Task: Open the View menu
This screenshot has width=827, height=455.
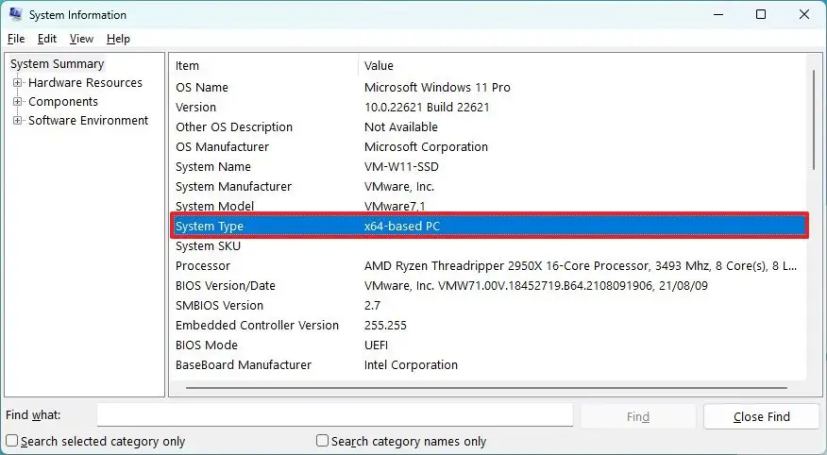Action: click(81, 38)
